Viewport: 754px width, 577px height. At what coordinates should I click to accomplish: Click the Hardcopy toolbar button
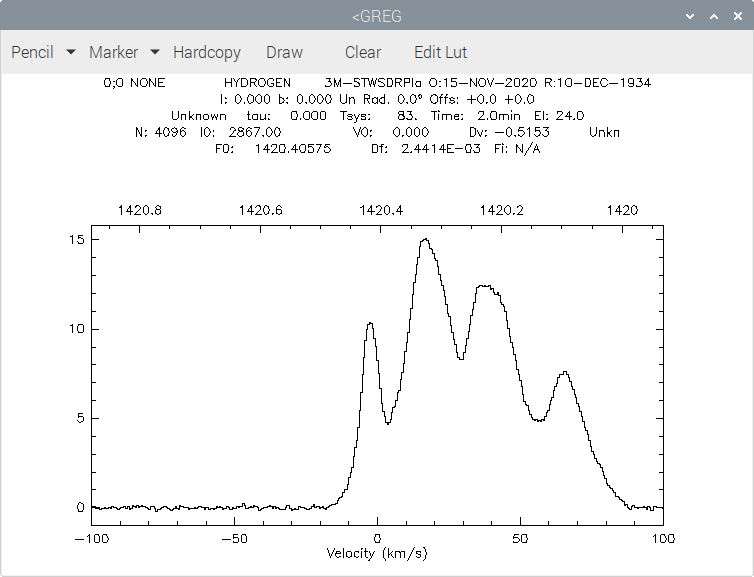point(207,52)
